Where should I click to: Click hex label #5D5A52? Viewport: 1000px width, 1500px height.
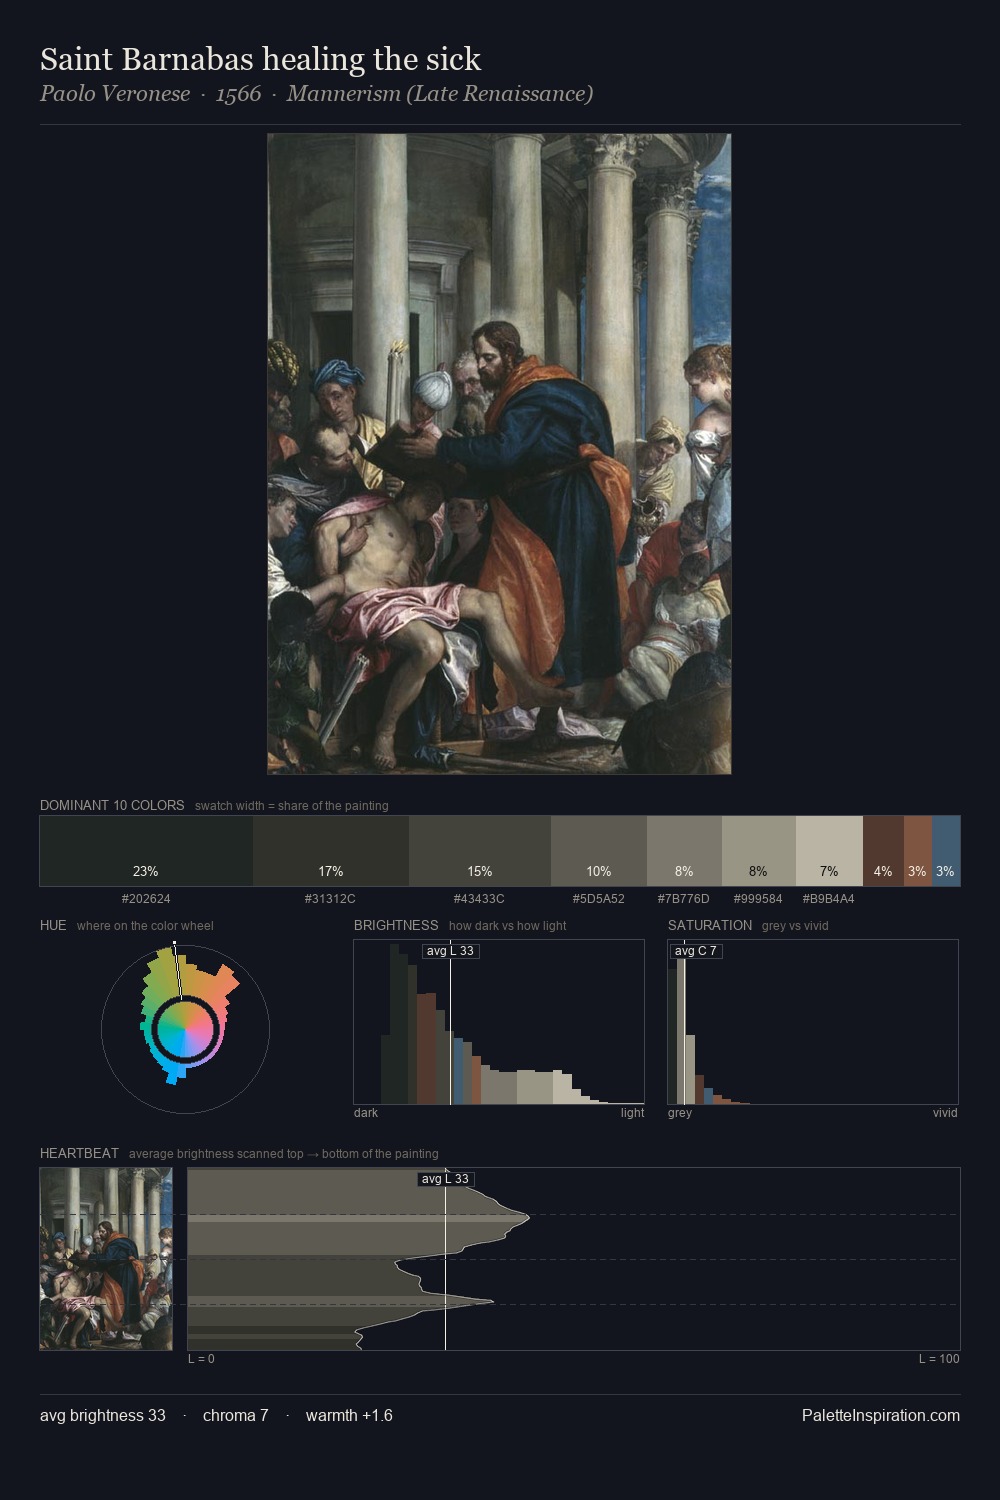click(x=599, y=899)
